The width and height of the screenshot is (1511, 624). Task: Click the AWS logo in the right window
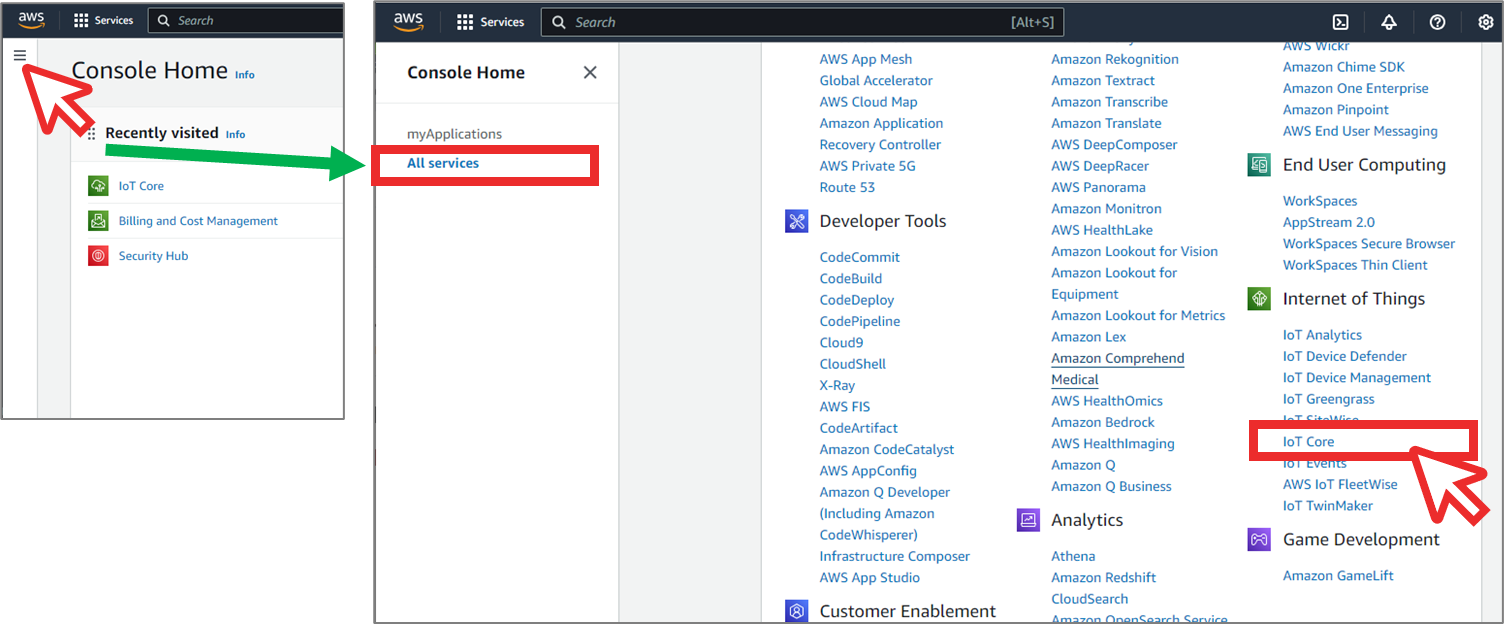[x=408, y=21]
